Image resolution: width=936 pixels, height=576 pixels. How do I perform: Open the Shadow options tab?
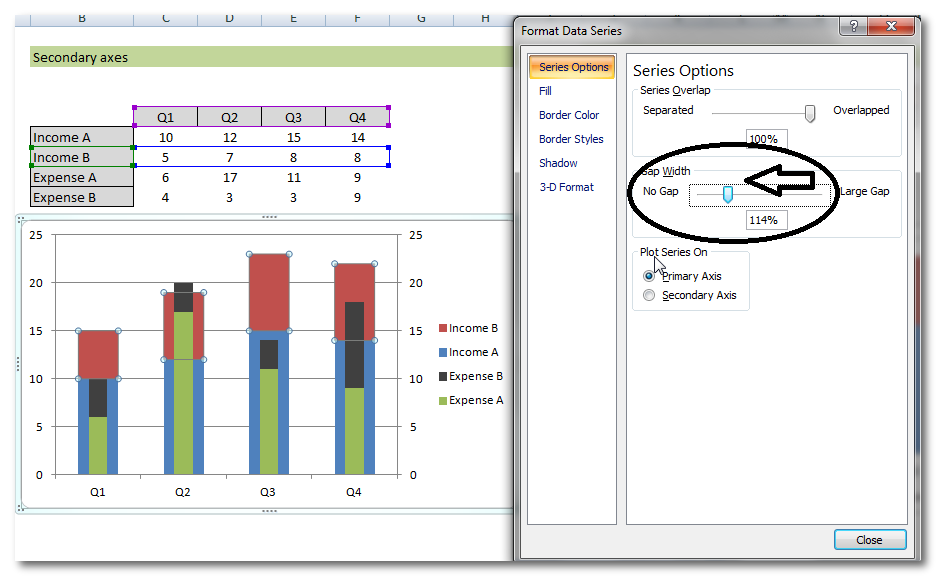tap(558, 163)
